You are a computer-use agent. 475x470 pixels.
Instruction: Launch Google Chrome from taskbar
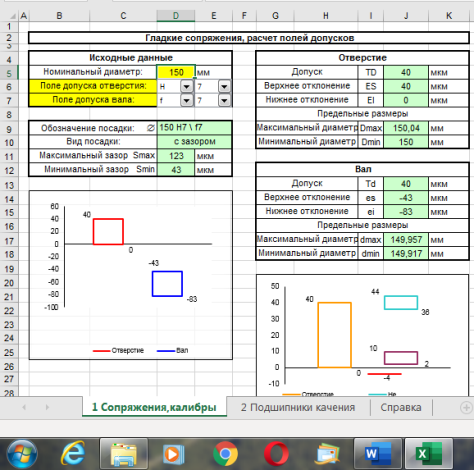click(x=225, y=454)
